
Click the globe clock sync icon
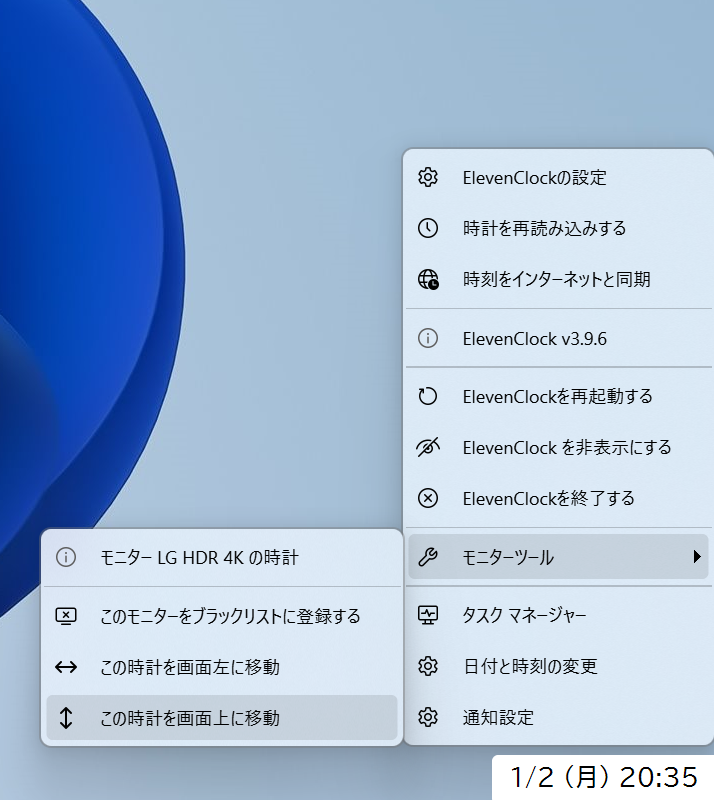pyautogui.click(x=428, y=279)
